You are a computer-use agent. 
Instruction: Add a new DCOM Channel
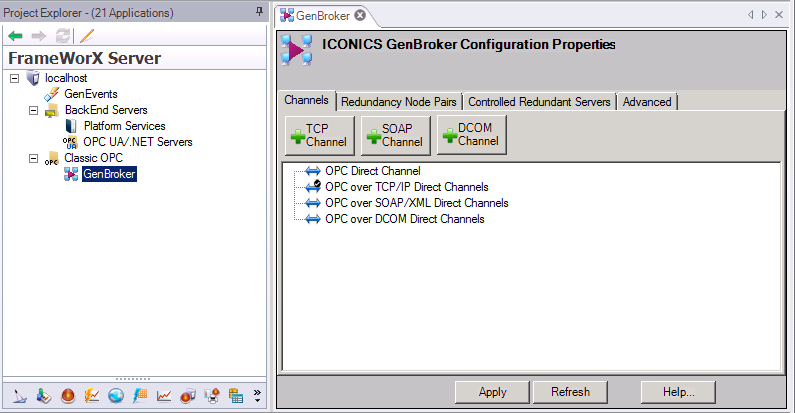[470, 136]
